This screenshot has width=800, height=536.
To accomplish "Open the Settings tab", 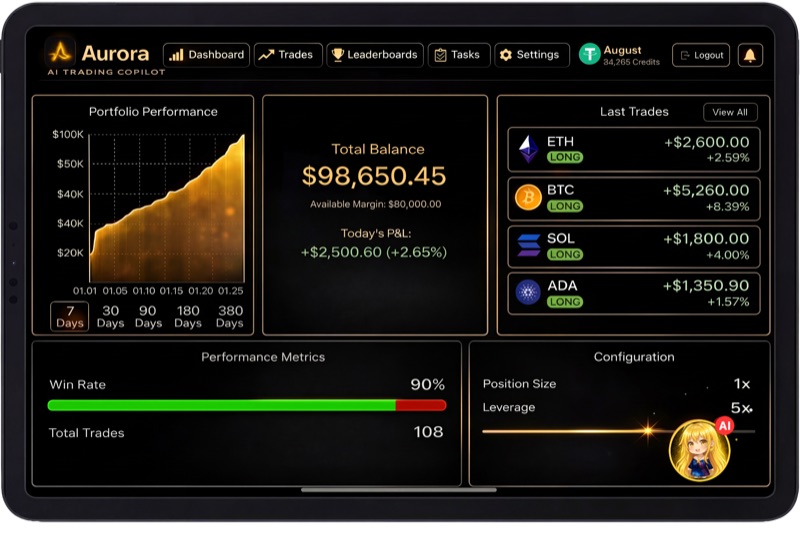I will [x=532, y=55].
